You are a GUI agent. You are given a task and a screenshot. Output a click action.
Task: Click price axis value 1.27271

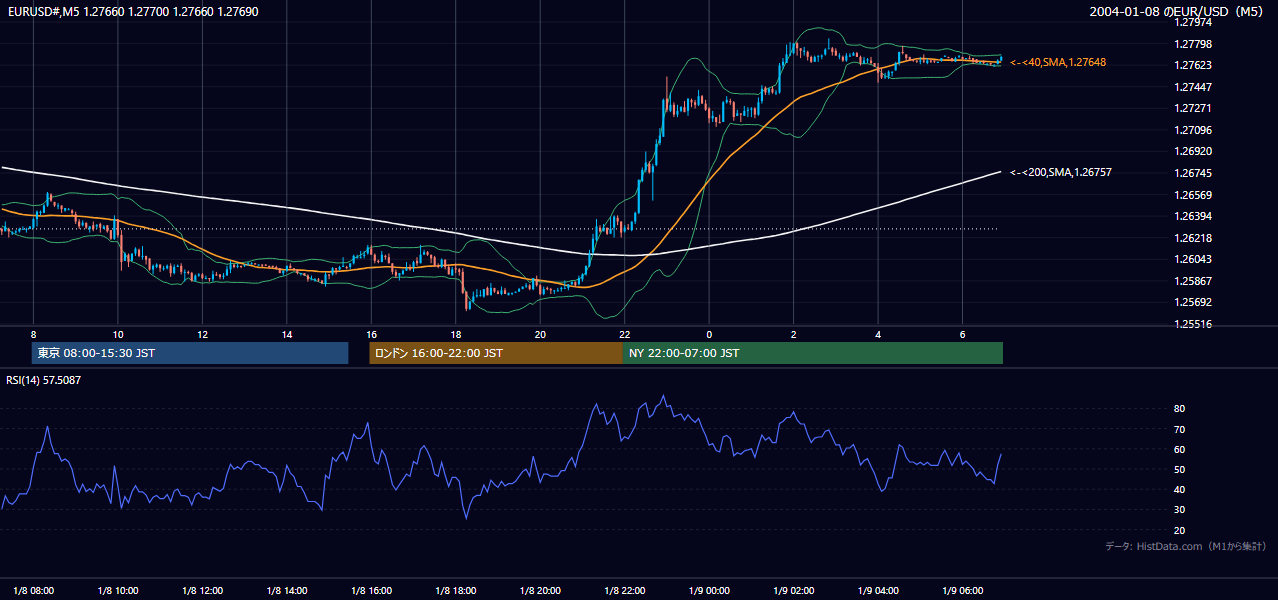tap(1192, 108)
